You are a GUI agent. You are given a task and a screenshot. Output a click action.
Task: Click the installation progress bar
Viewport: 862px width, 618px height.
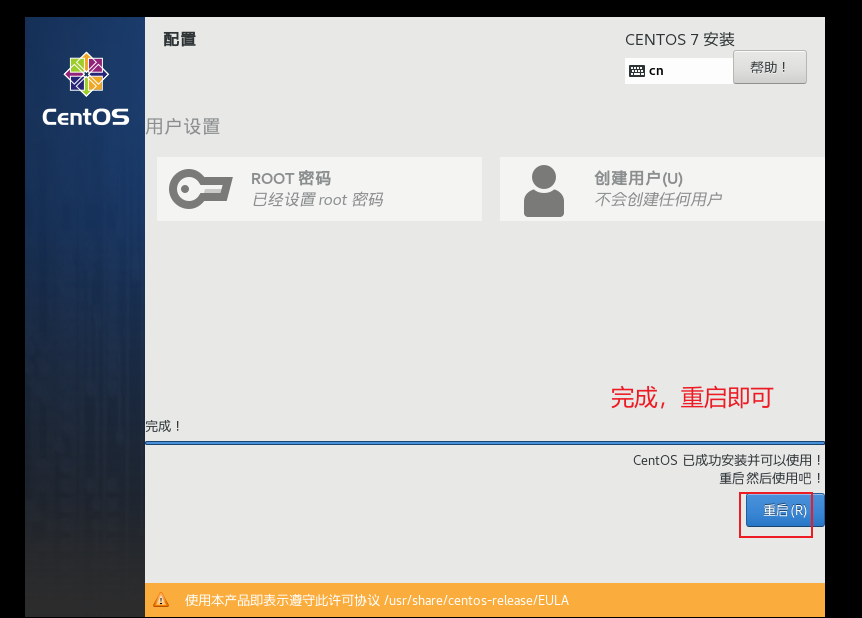click(485, 442)
